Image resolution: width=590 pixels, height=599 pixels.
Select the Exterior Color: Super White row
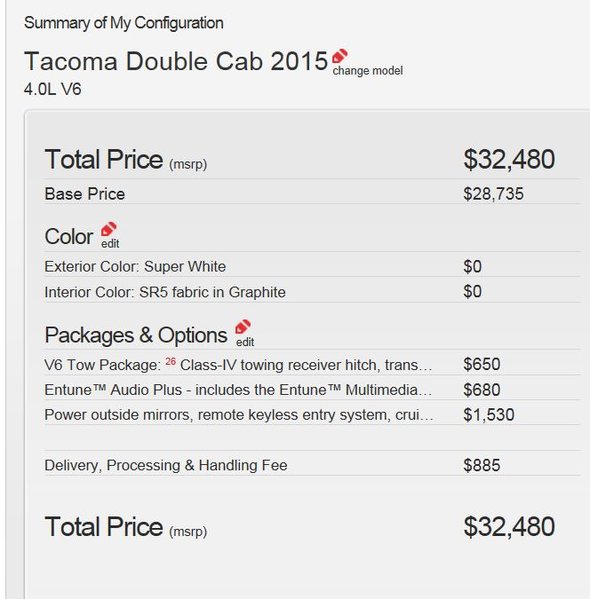point(312,266)
